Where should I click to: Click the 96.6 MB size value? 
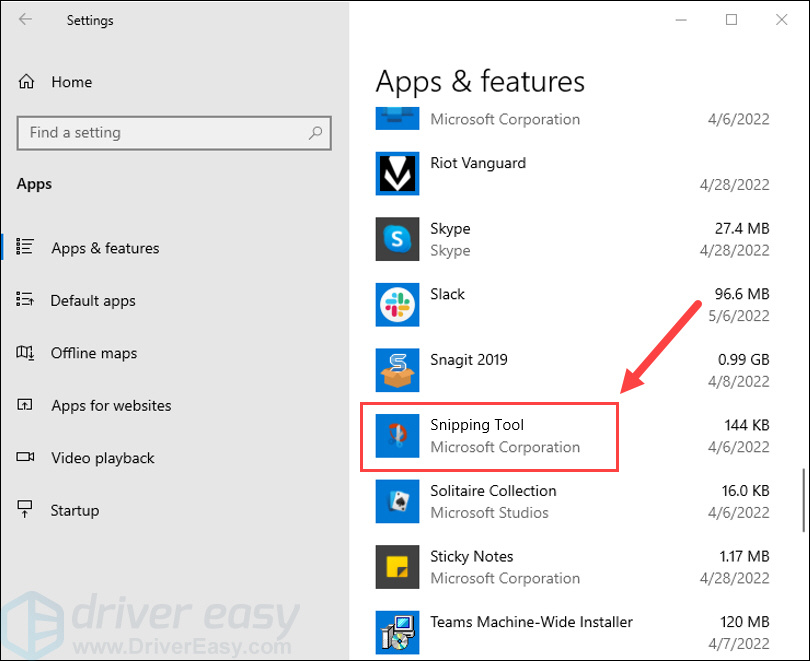point(742,294)
